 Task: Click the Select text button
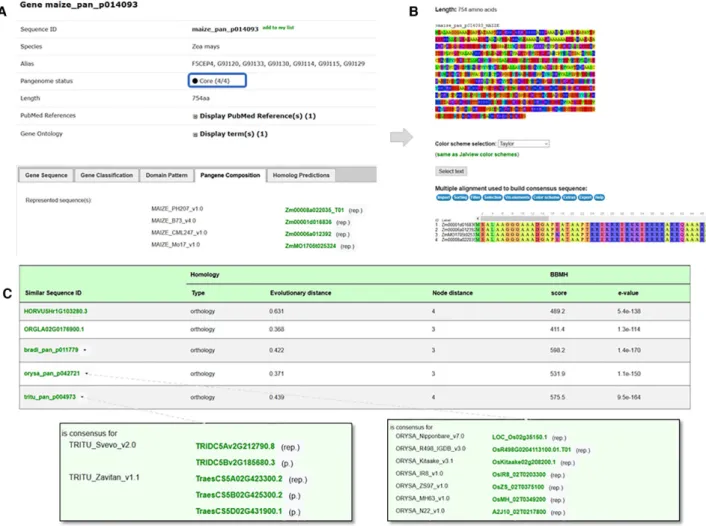[451, 171]
